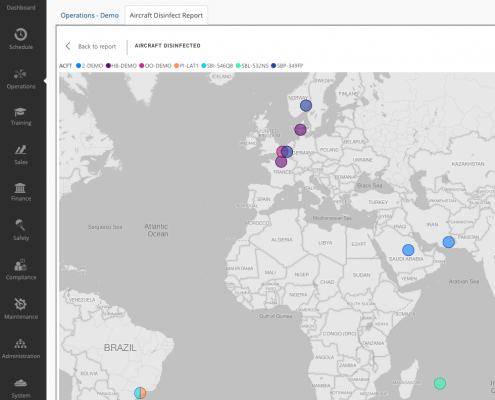The width and height of the screenshot is (495, 400).
Task: Click the Back to report link
Action: point(97,46)
